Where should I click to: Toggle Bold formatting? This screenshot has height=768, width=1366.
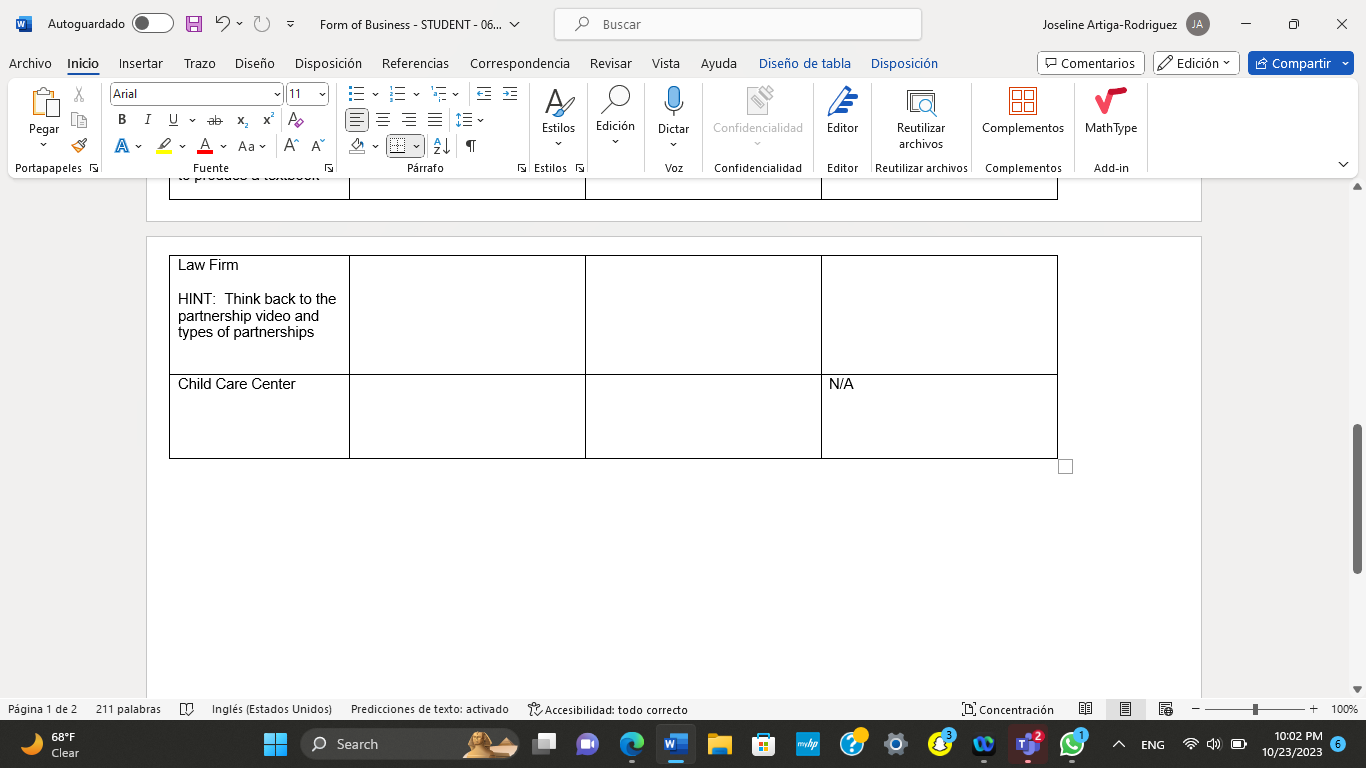tap(122, 120)
